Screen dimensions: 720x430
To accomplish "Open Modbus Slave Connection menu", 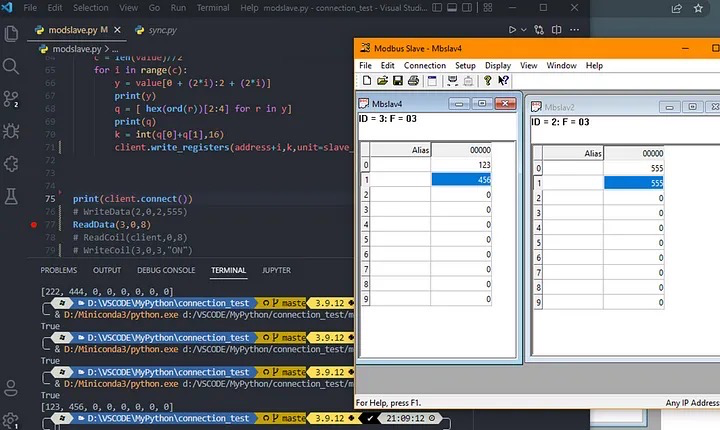I will tap(425, 66).
